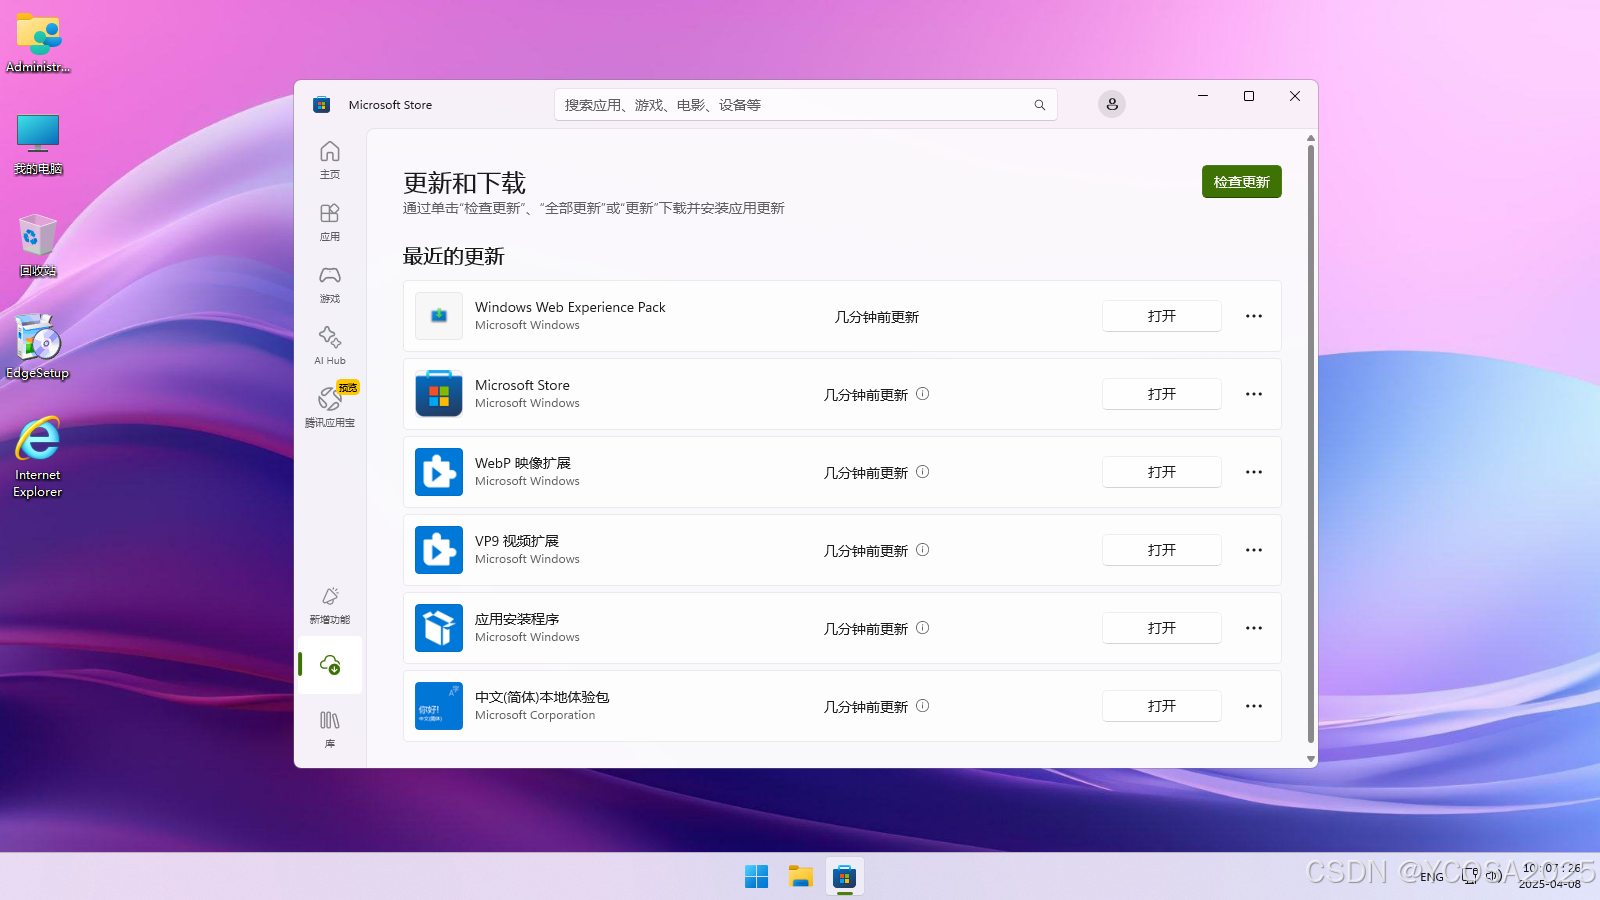Click the 应用安装程序 app icon
1600x900 pixels.
[x=439, y=628]
